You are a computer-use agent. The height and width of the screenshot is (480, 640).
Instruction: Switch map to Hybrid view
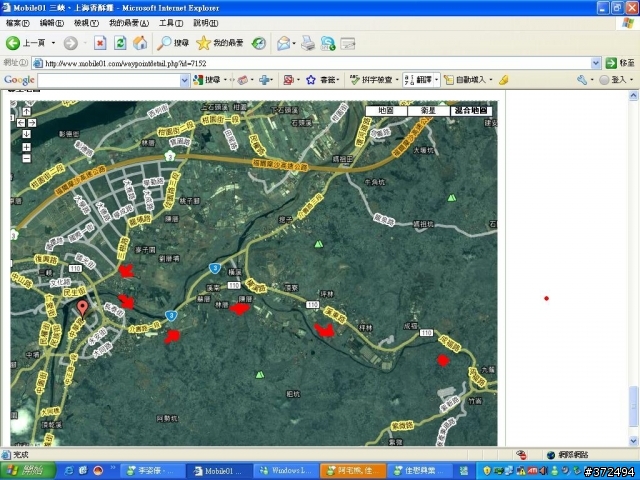pyautogui.click(x=471, y=111)
